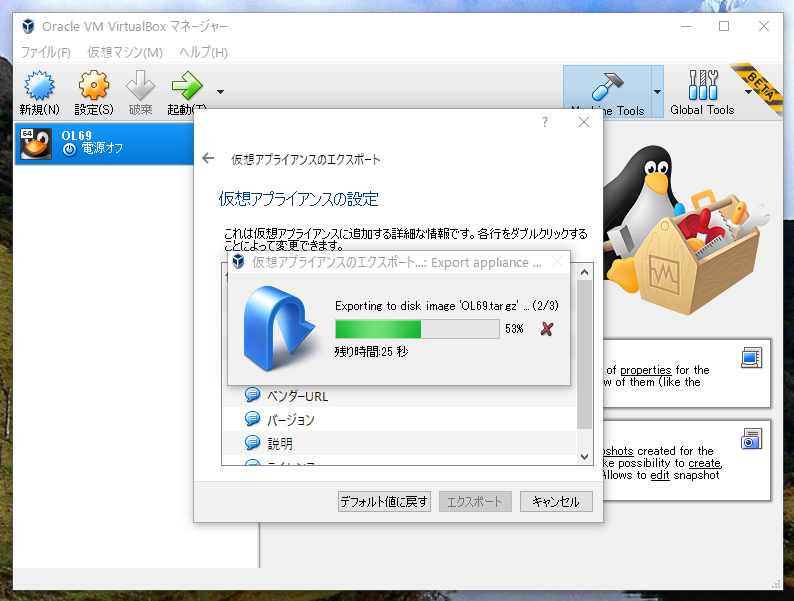Viewport: 794px width, 601px height.
Task: Click the Snapshots camera icon
Action: pos(751,438)
